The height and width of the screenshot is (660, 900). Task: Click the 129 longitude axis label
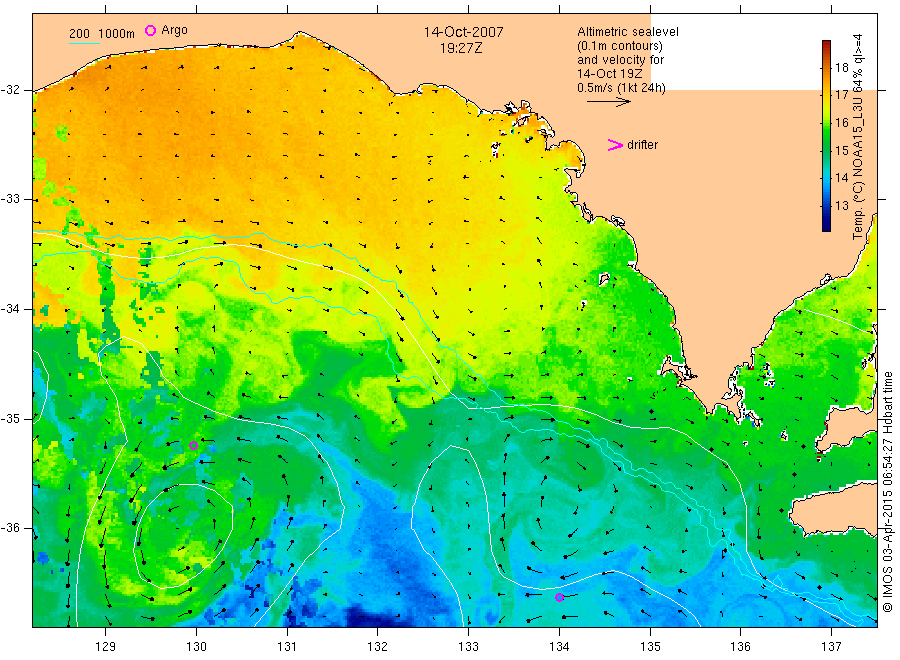tap(106, 646)
